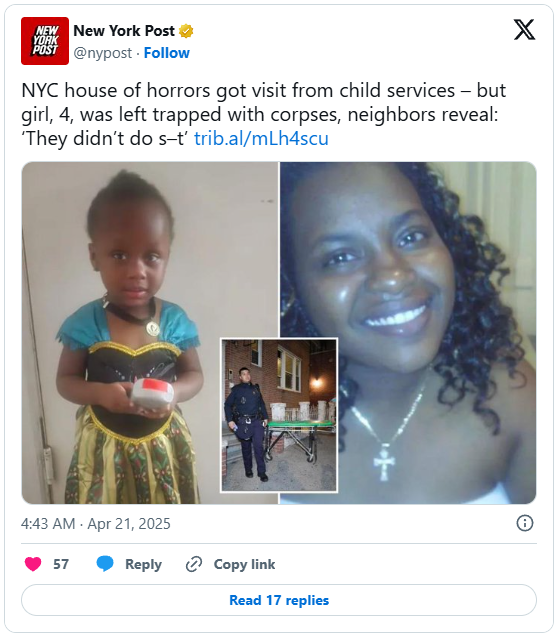
Task: Open the New York Post avatar
Action: (x=45, y=41)
